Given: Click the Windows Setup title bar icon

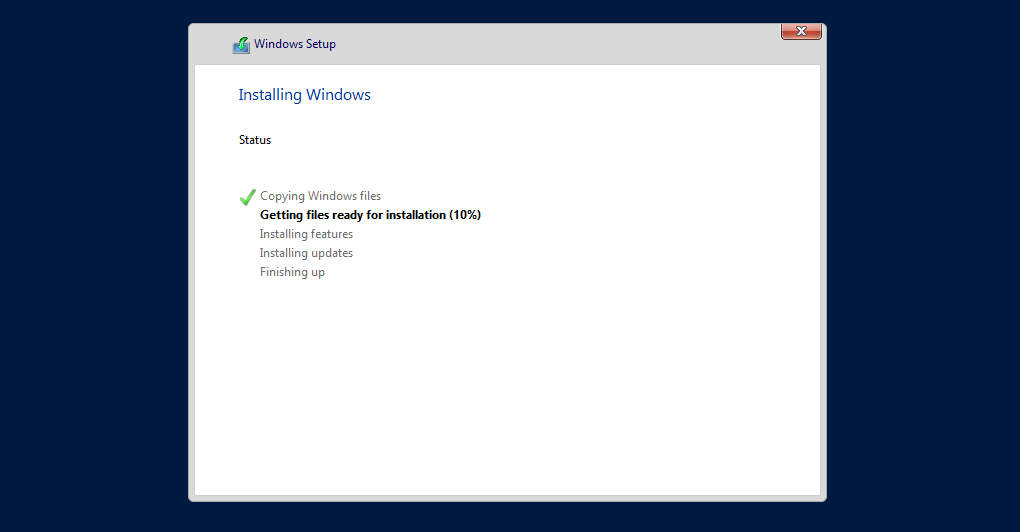Looking at the screenshot, I should pos(241,45).
